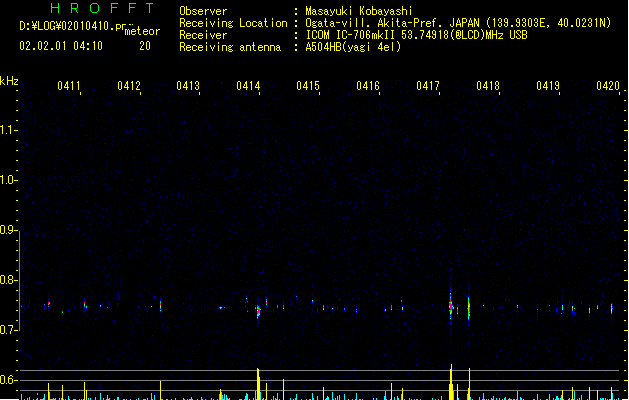Click time marker 0420
The image size is (629, 400).
click(x=608, y=86)
